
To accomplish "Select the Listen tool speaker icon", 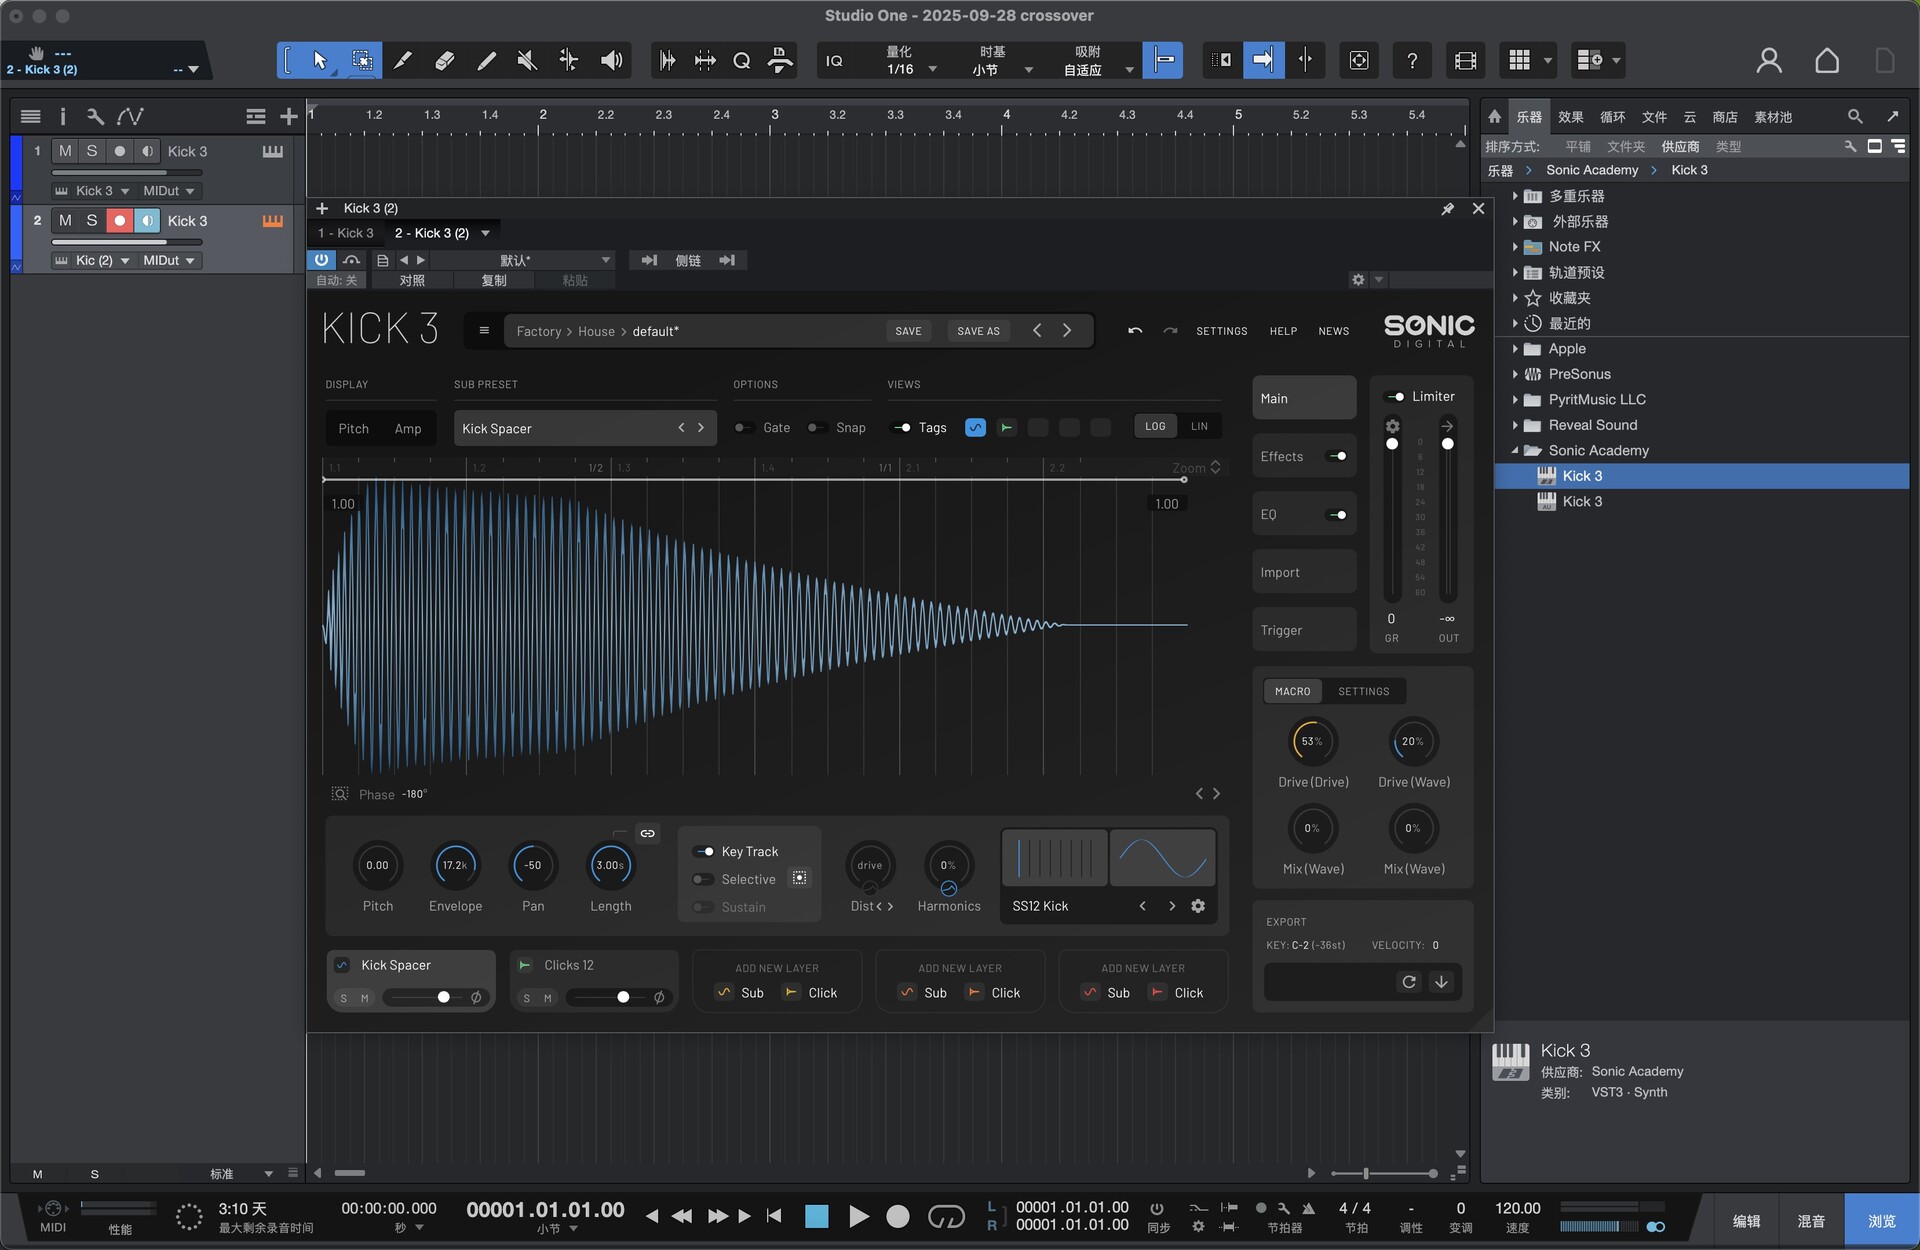I will 611,60.
